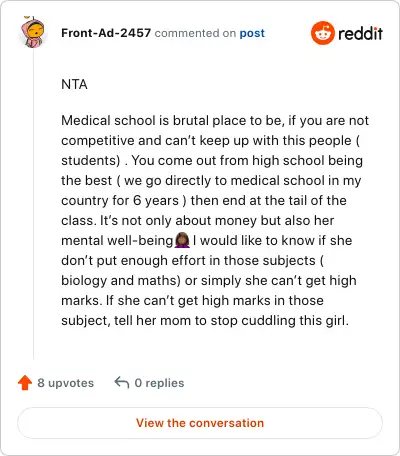This screenshot has height=456, width=400.
Task: Click the "biology and maths" phrase
Action: tap(121, 280)
